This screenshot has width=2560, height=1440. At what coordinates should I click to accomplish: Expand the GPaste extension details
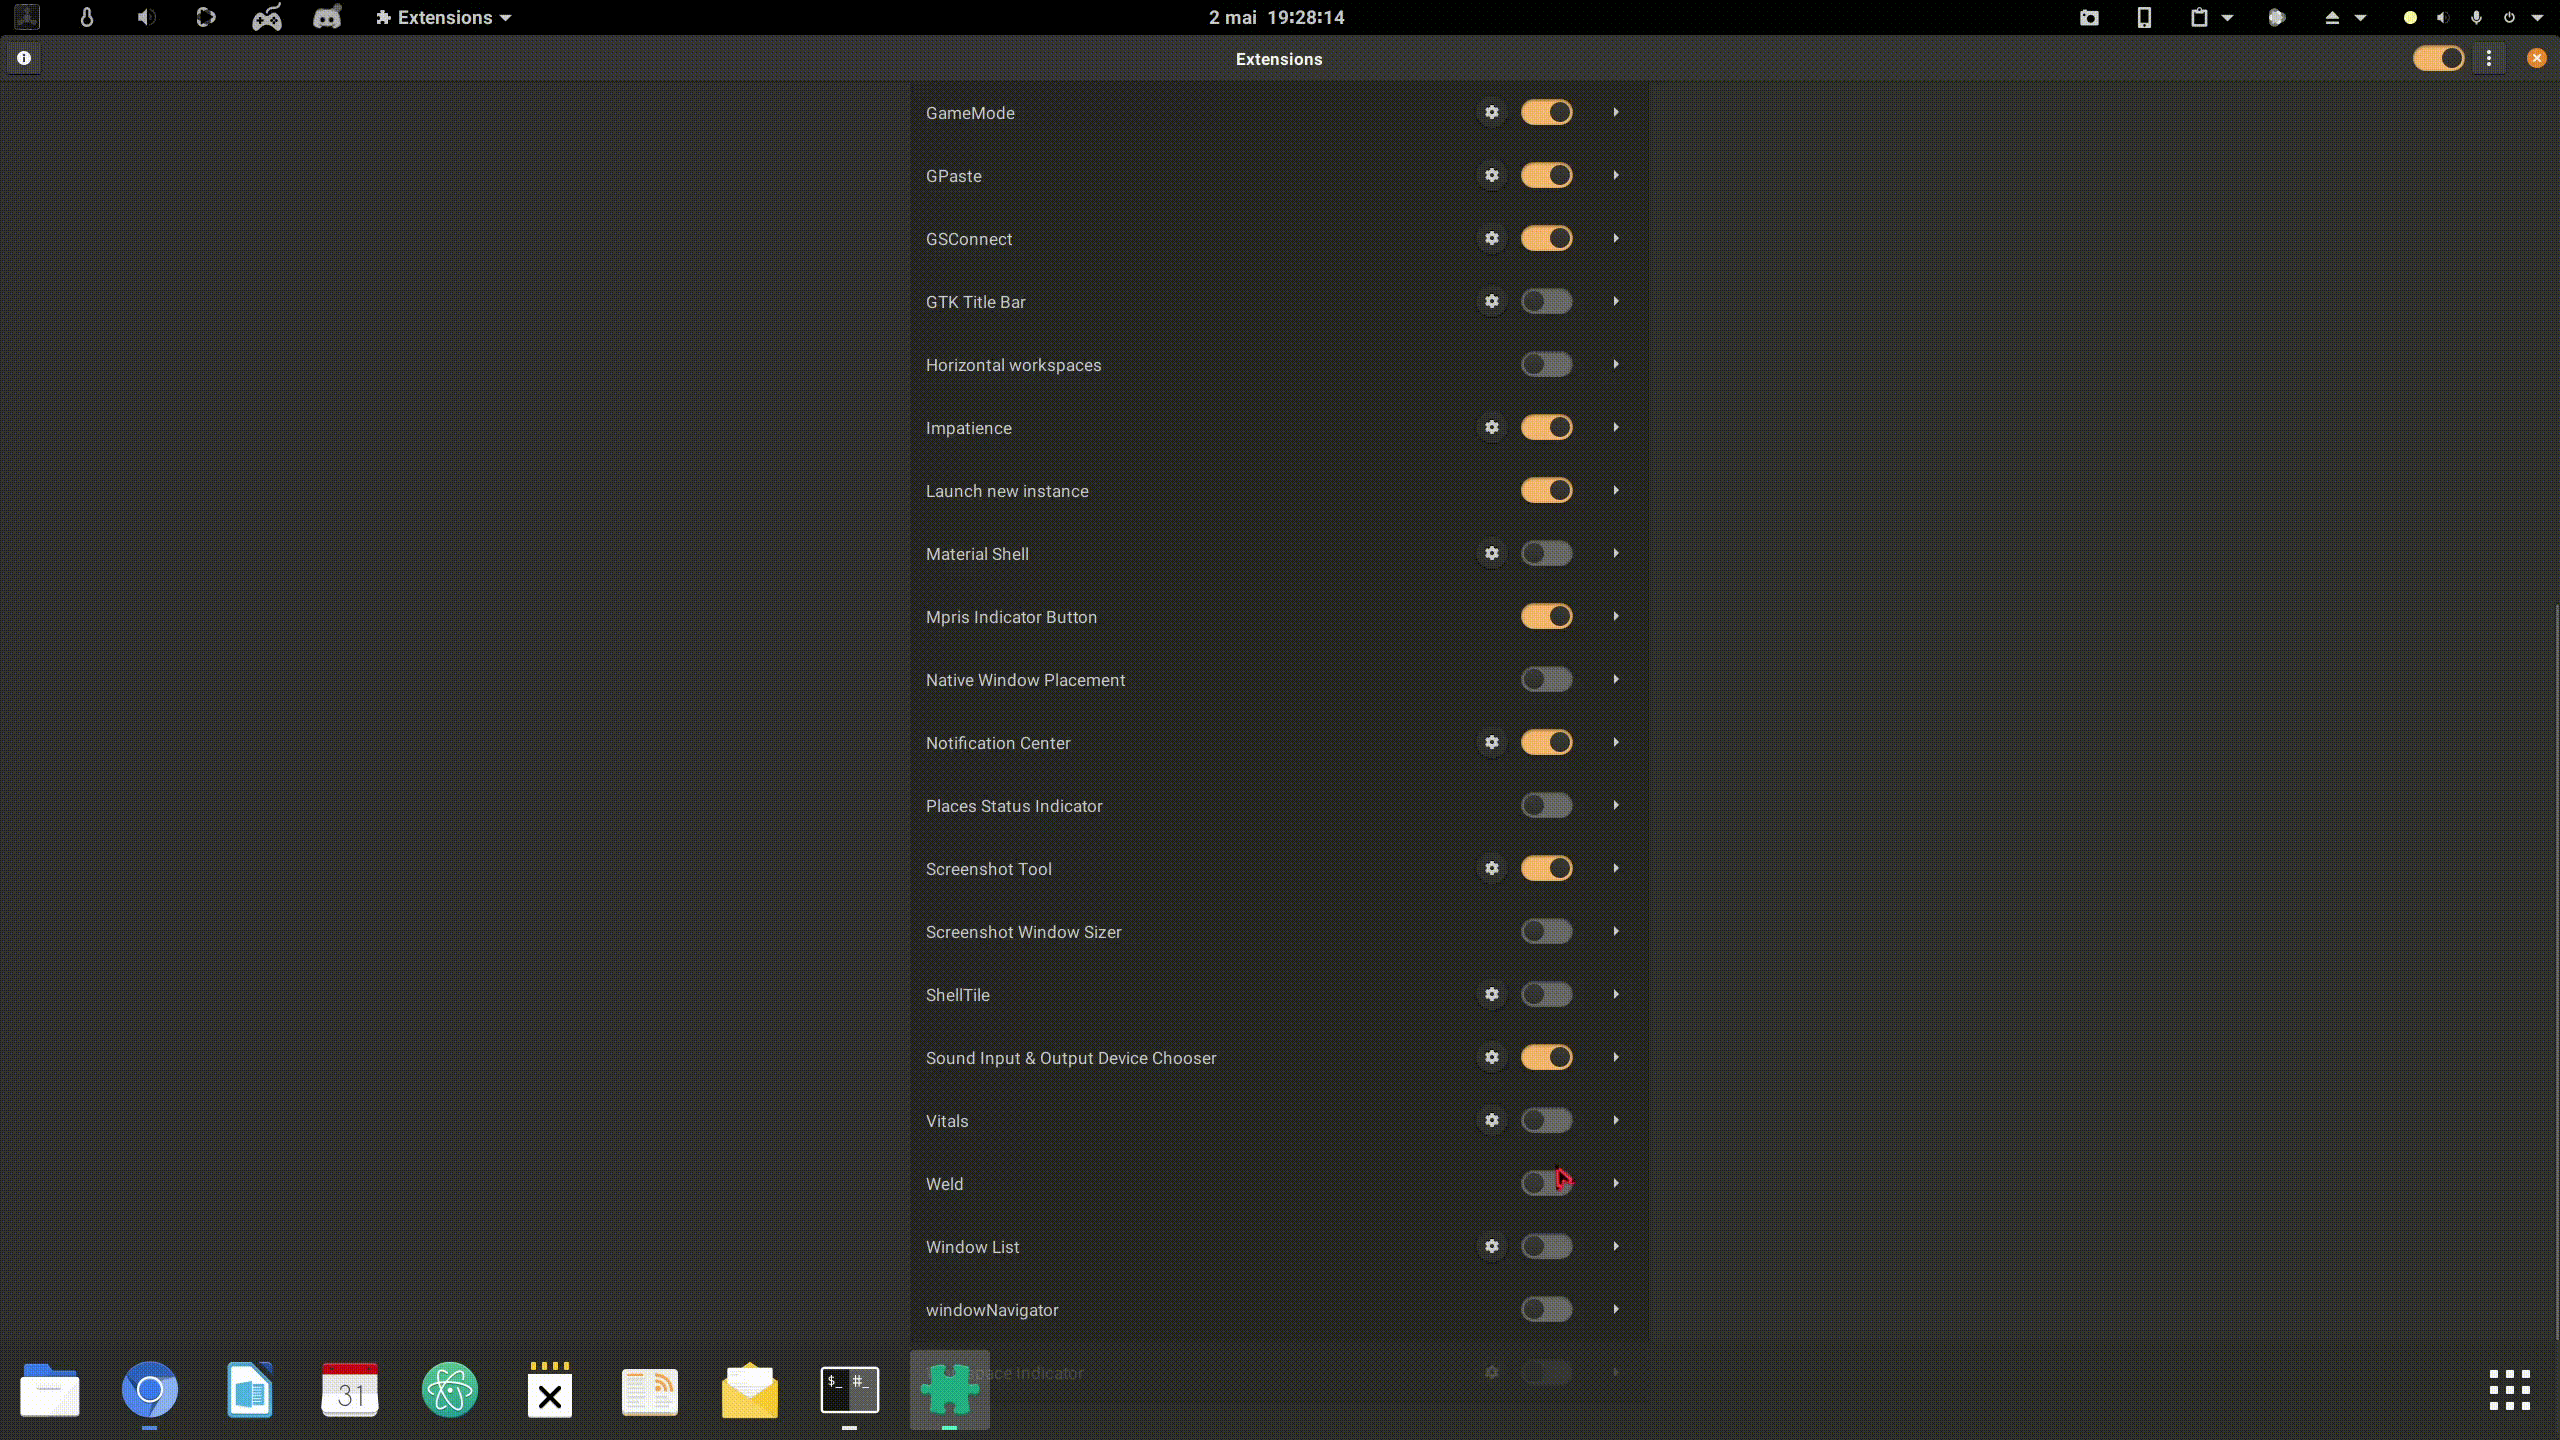point(1616,175)
